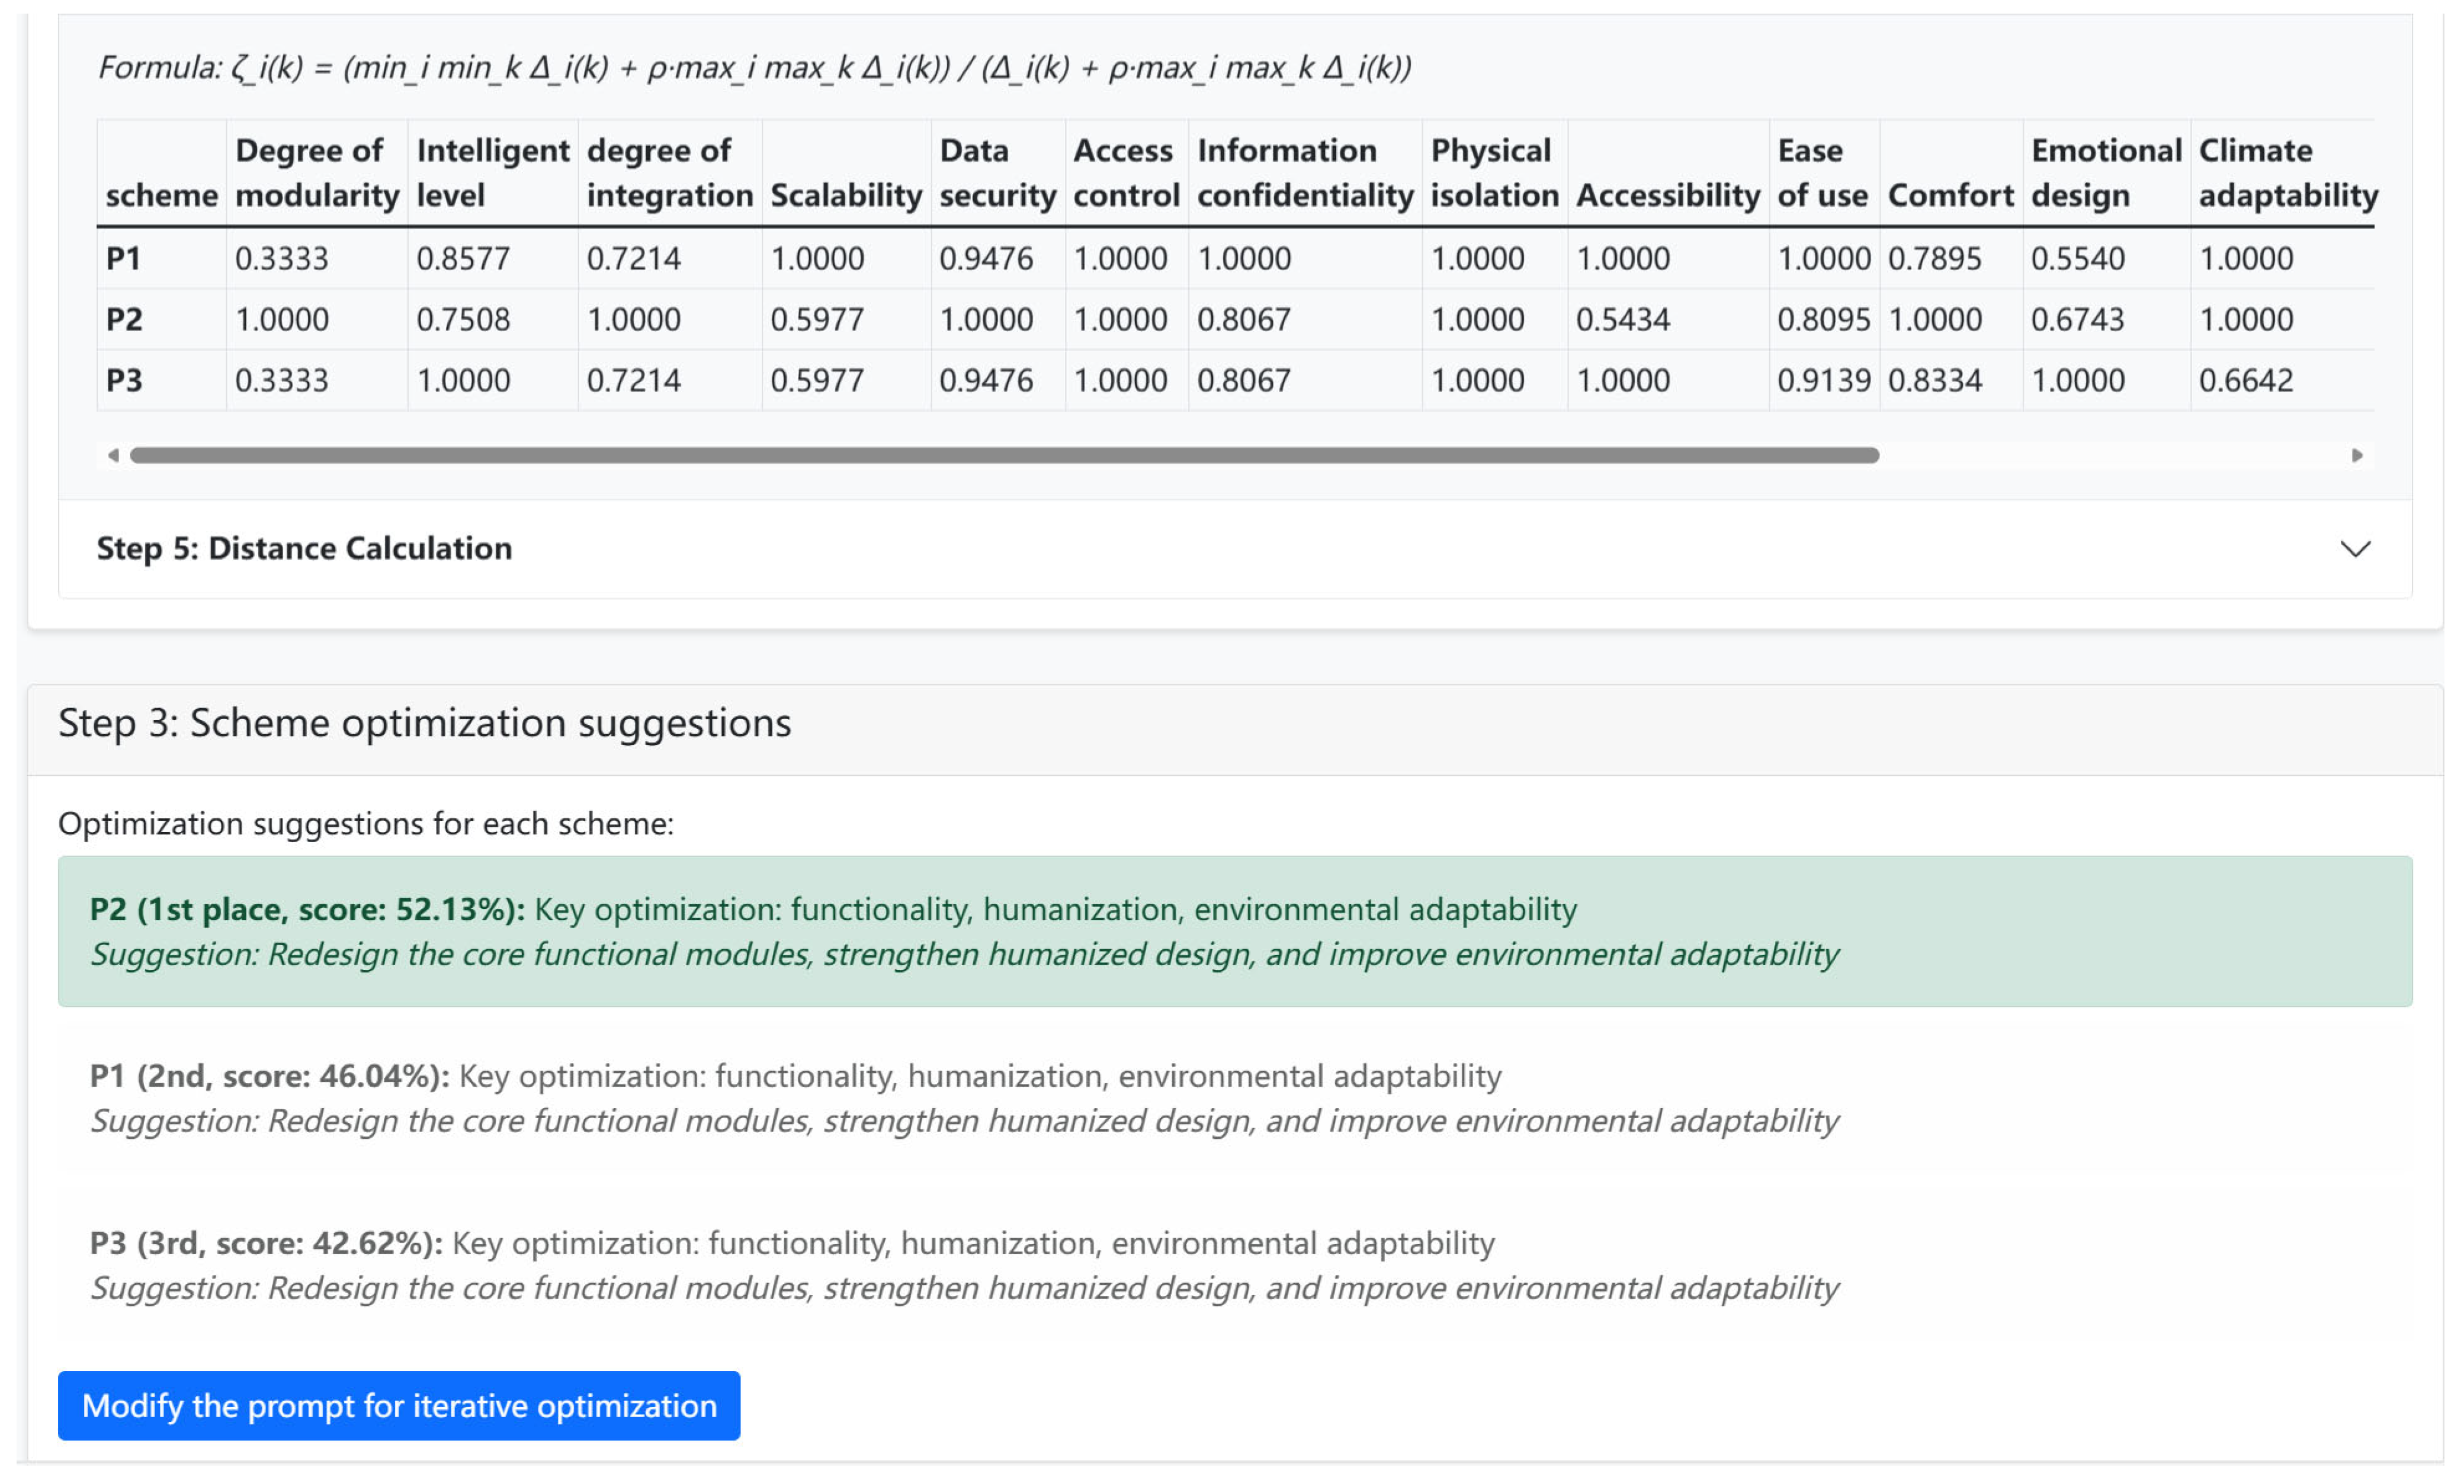This screenshot has width=2464, height=1484.
Task: Click P2 Emotional design value 0.6743
Action: [2077, 320]
